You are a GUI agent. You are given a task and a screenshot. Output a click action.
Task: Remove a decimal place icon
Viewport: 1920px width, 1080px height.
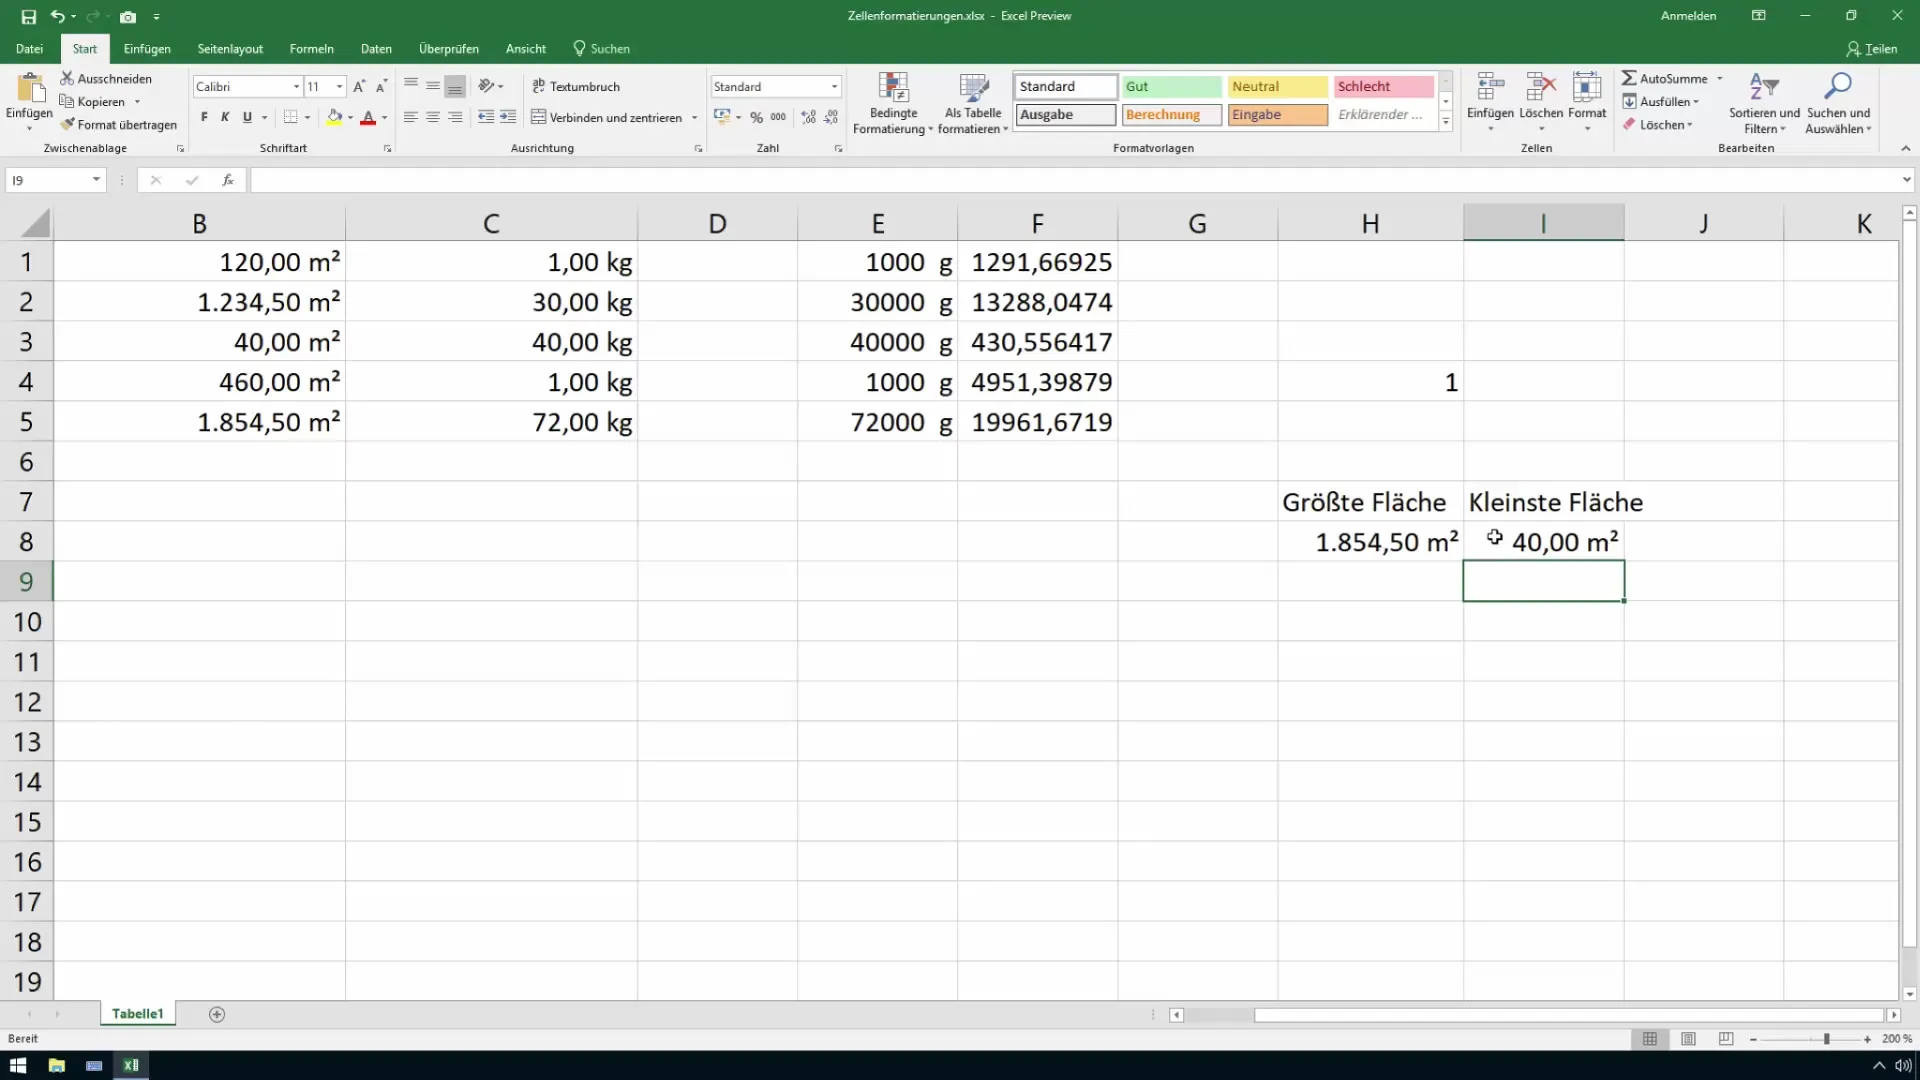[831, 117]
